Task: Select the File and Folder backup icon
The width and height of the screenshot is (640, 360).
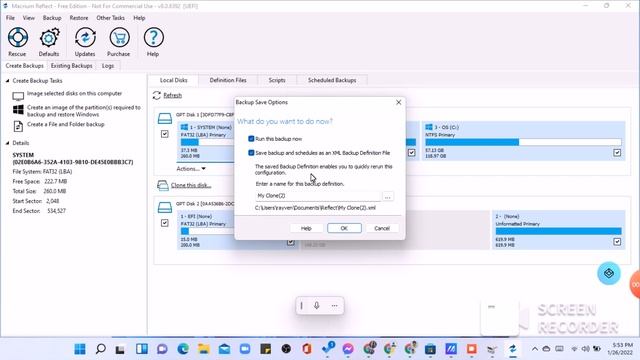Action: pyautogui.click(x=18, y=126)
